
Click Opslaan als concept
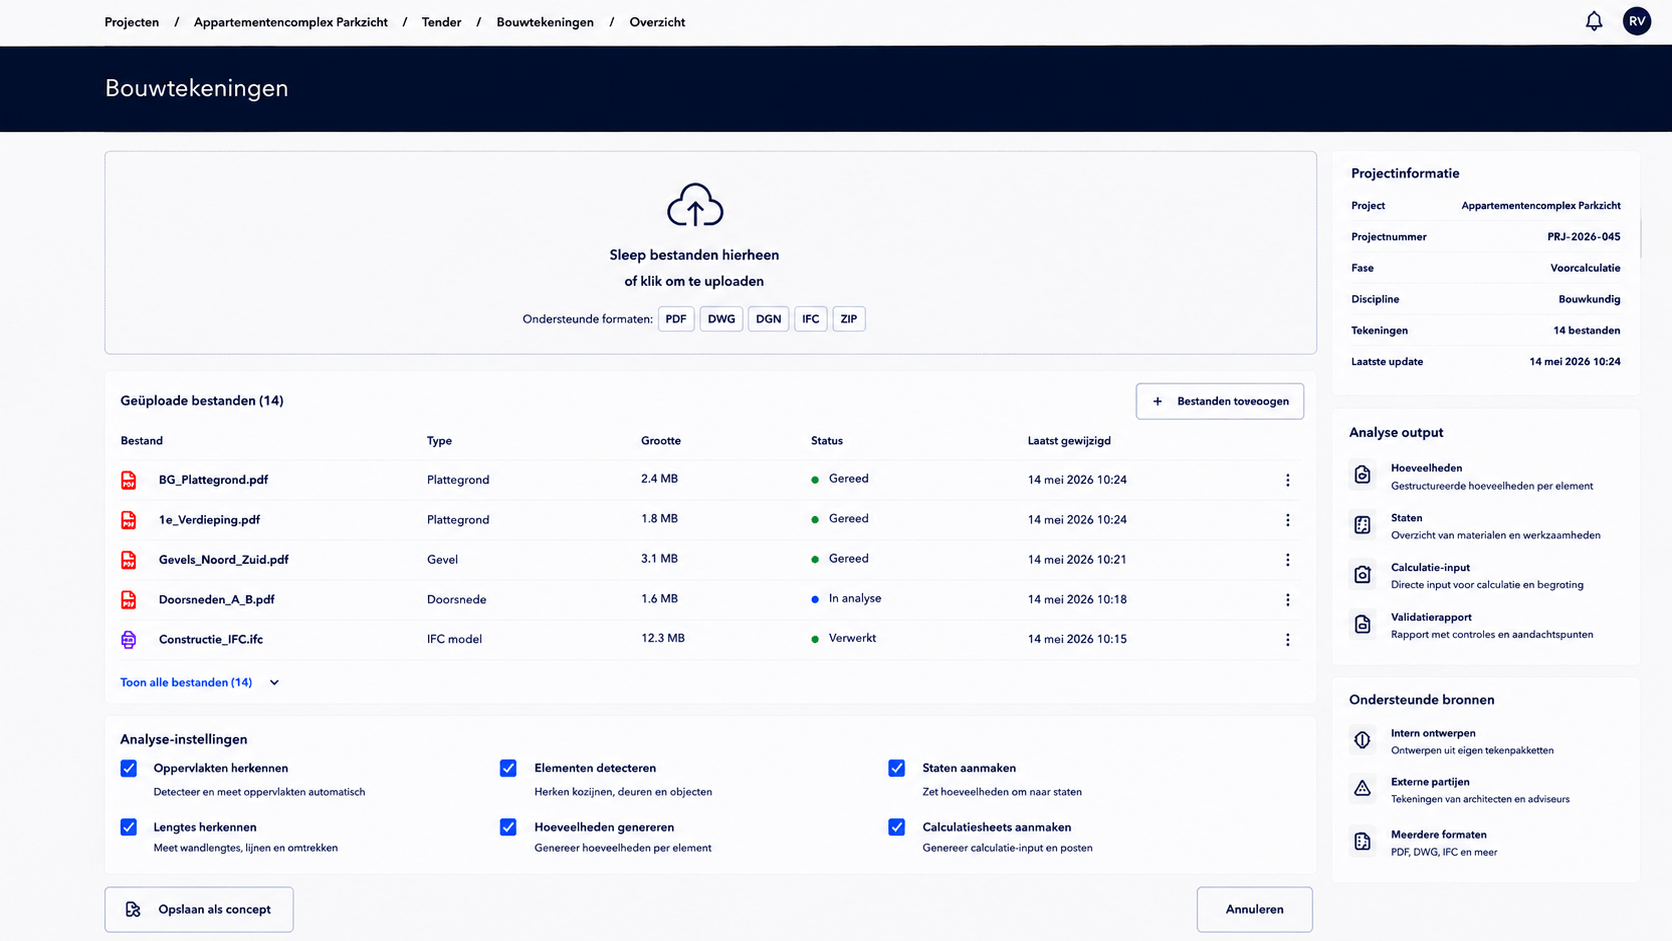point(199,909)
